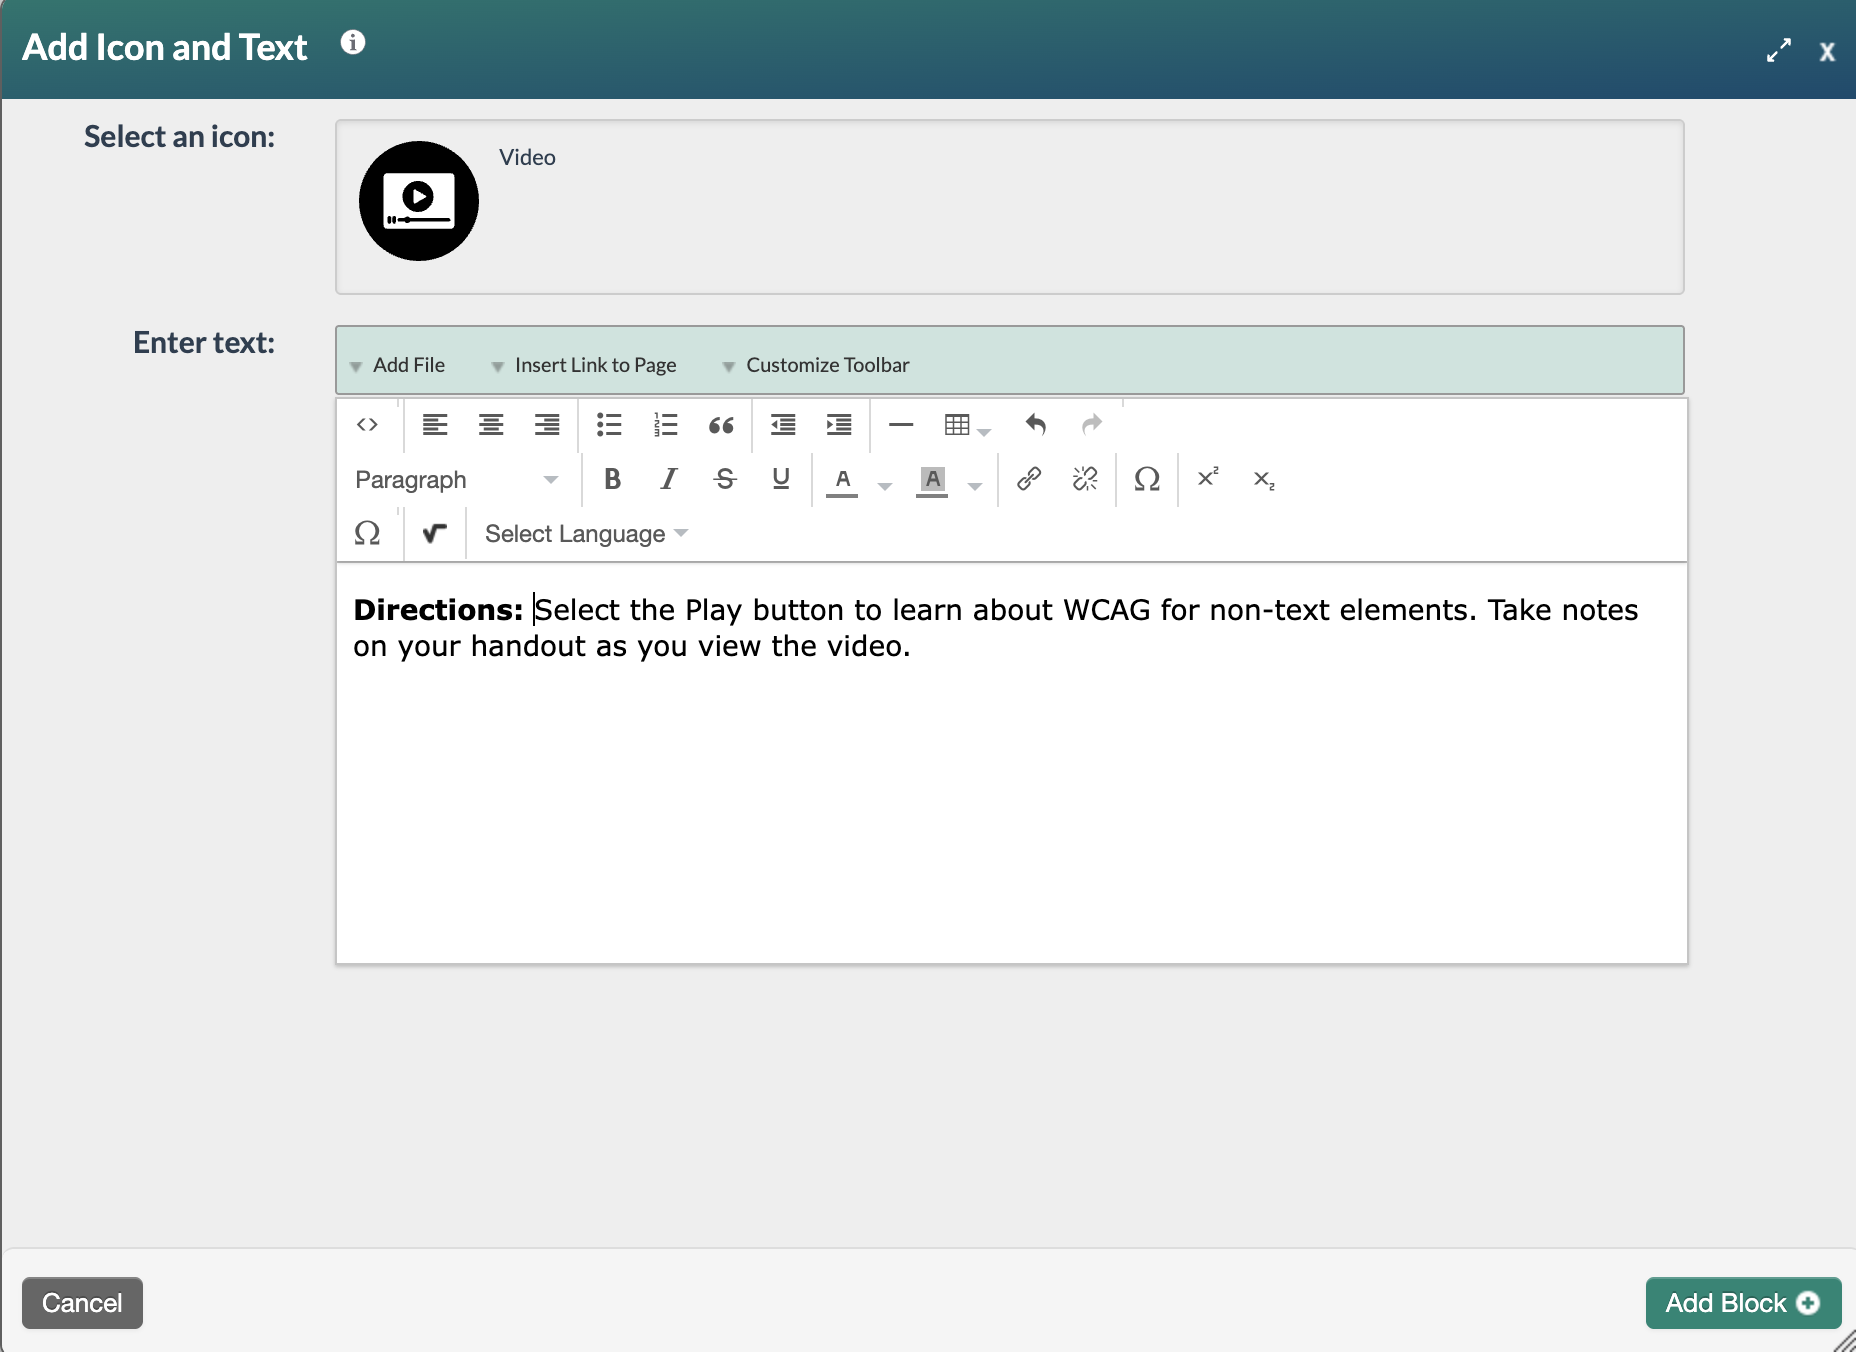Toggle underline formatting
This screenshot has width=1856, height=1352.
781,480
